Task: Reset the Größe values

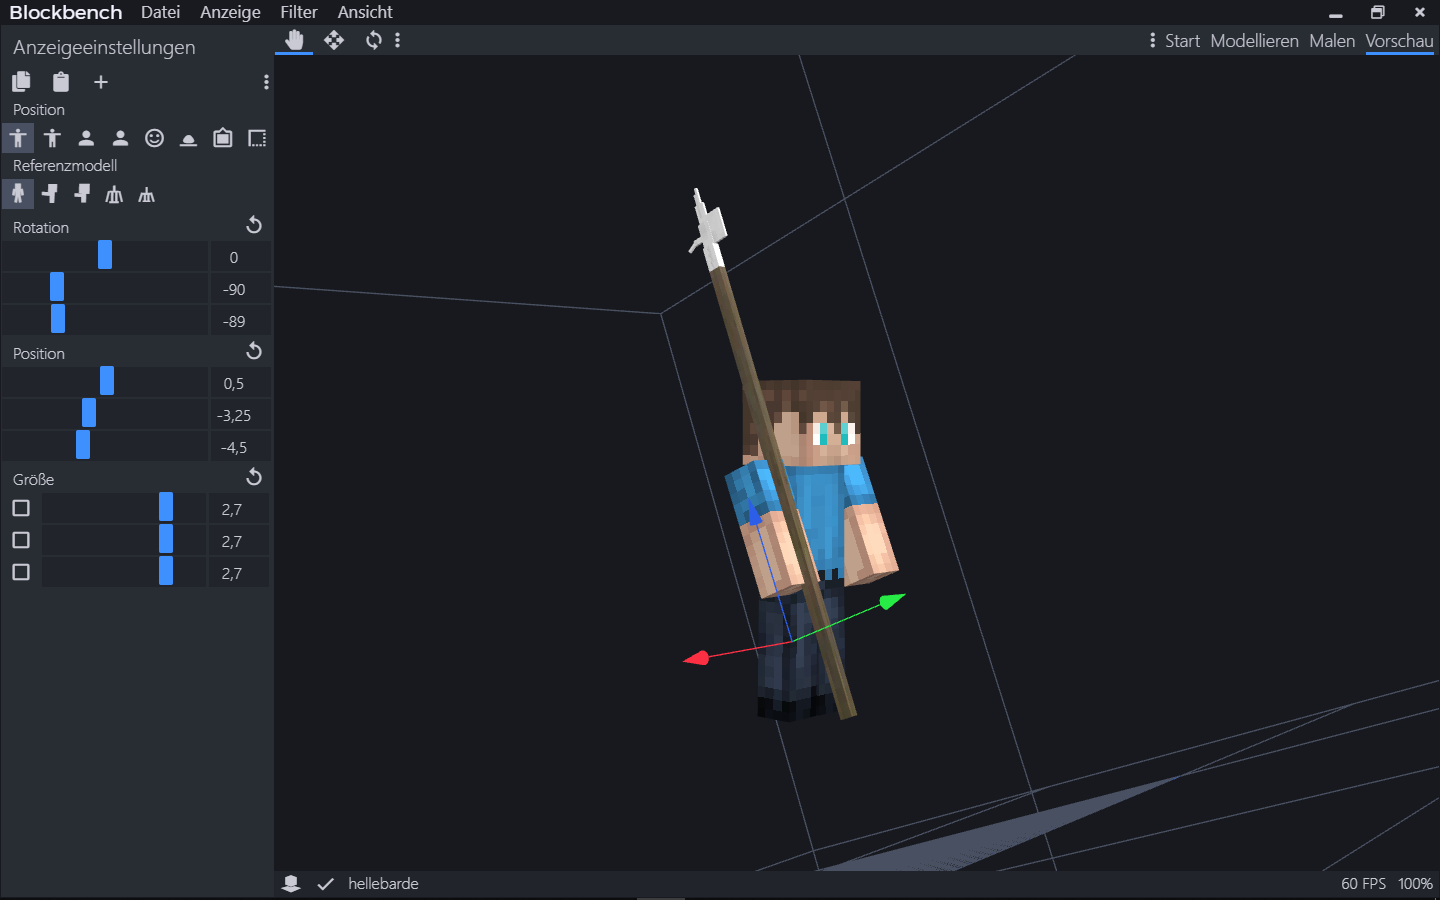Action: [x=254, y=477]
